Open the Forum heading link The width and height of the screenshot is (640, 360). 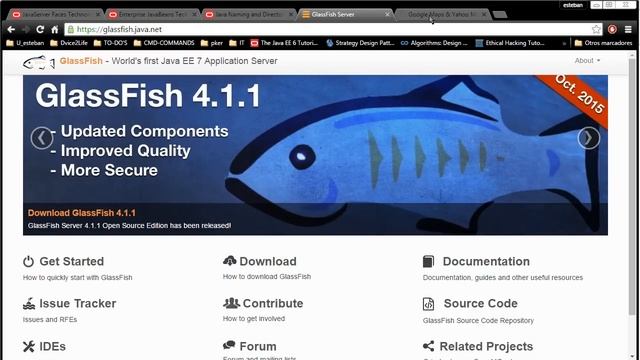pos(258,347)
